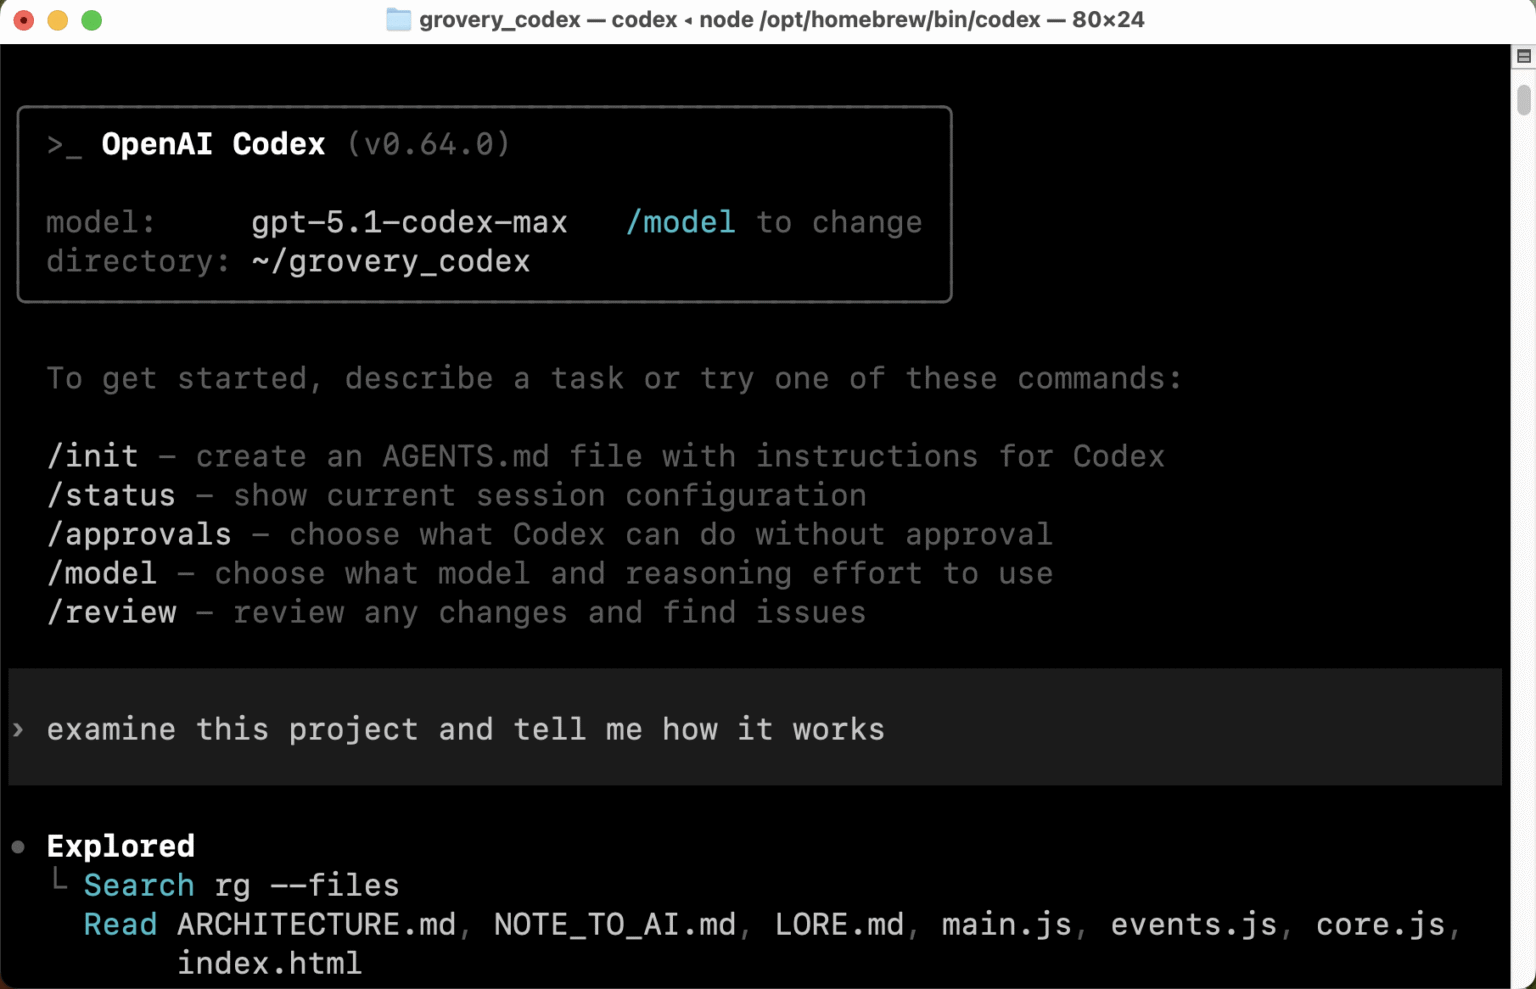The height and width of the screenshot is (989, 1536).
Task: Click the Explored bullet marker
Action: point(17,845)
